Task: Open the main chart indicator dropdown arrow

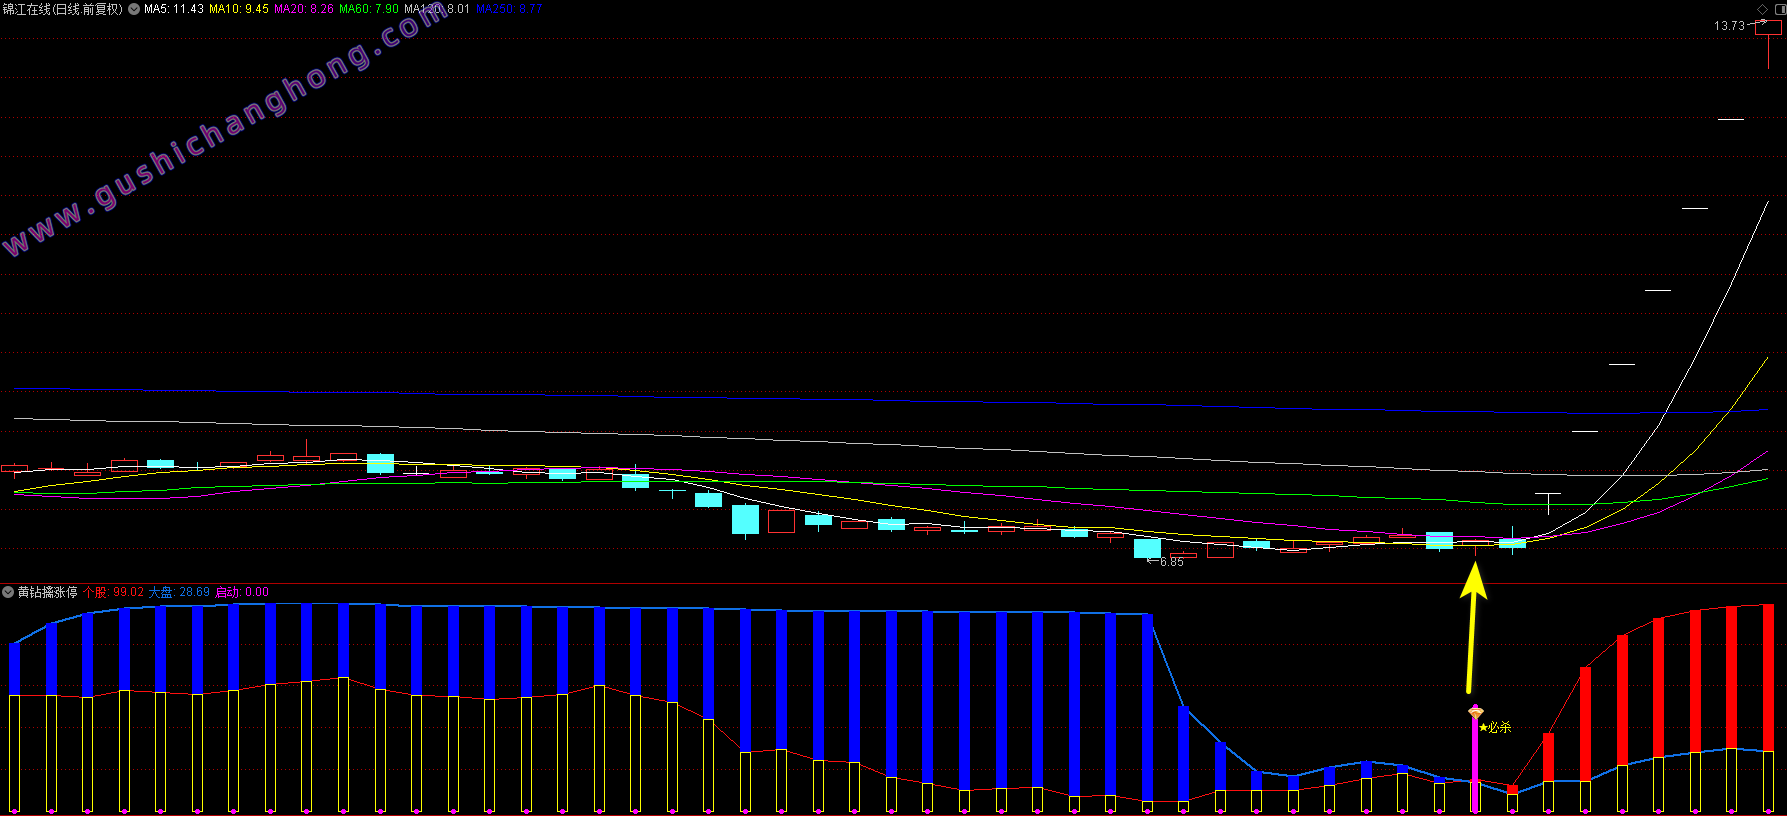Action: pos(134,9)
